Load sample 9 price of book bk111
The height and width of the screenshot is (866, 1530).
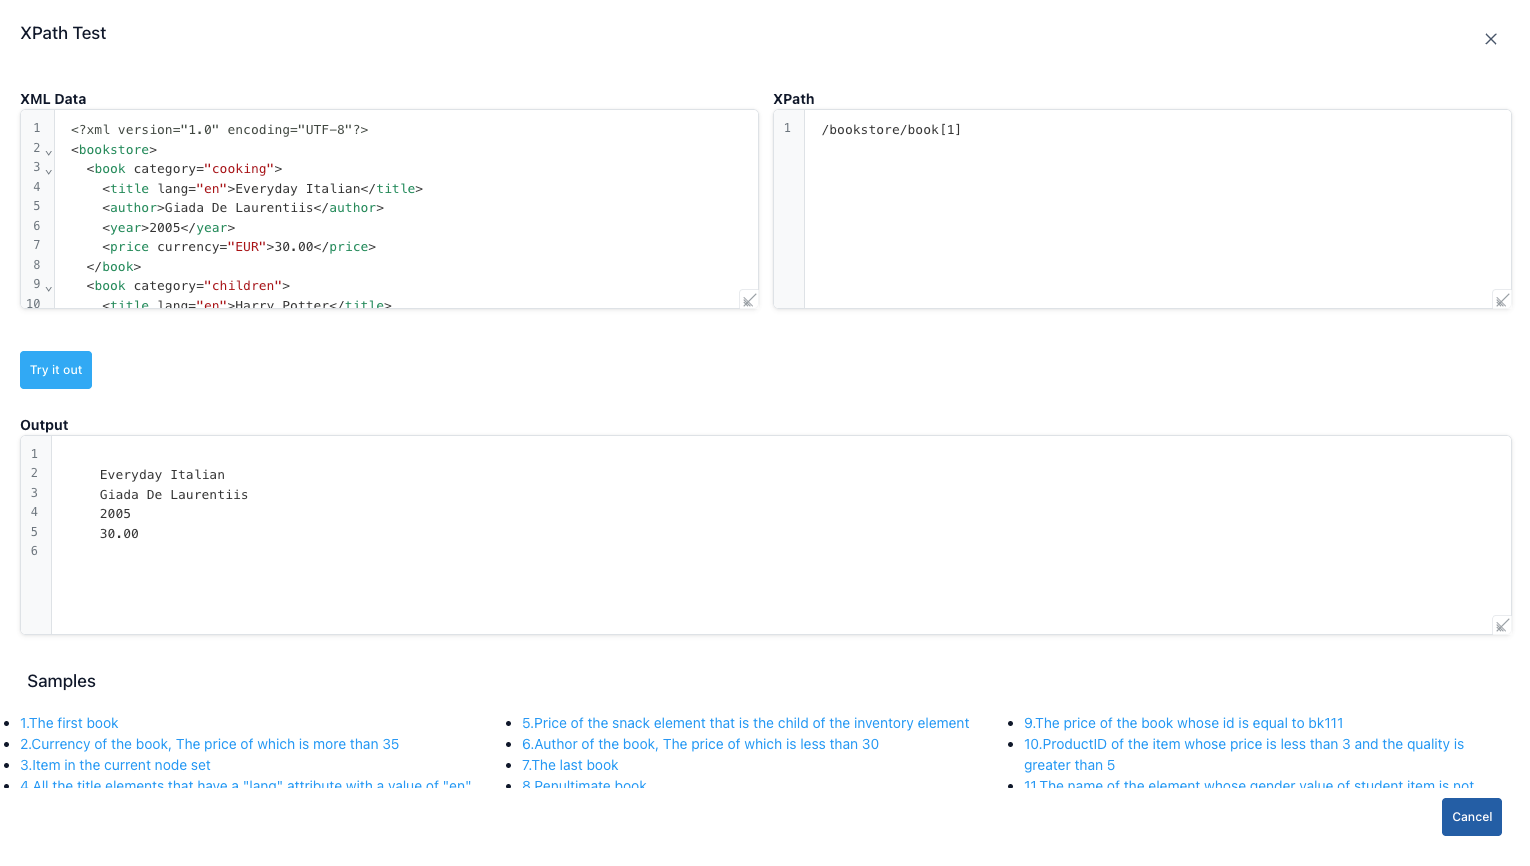[x=1183, y=723]
